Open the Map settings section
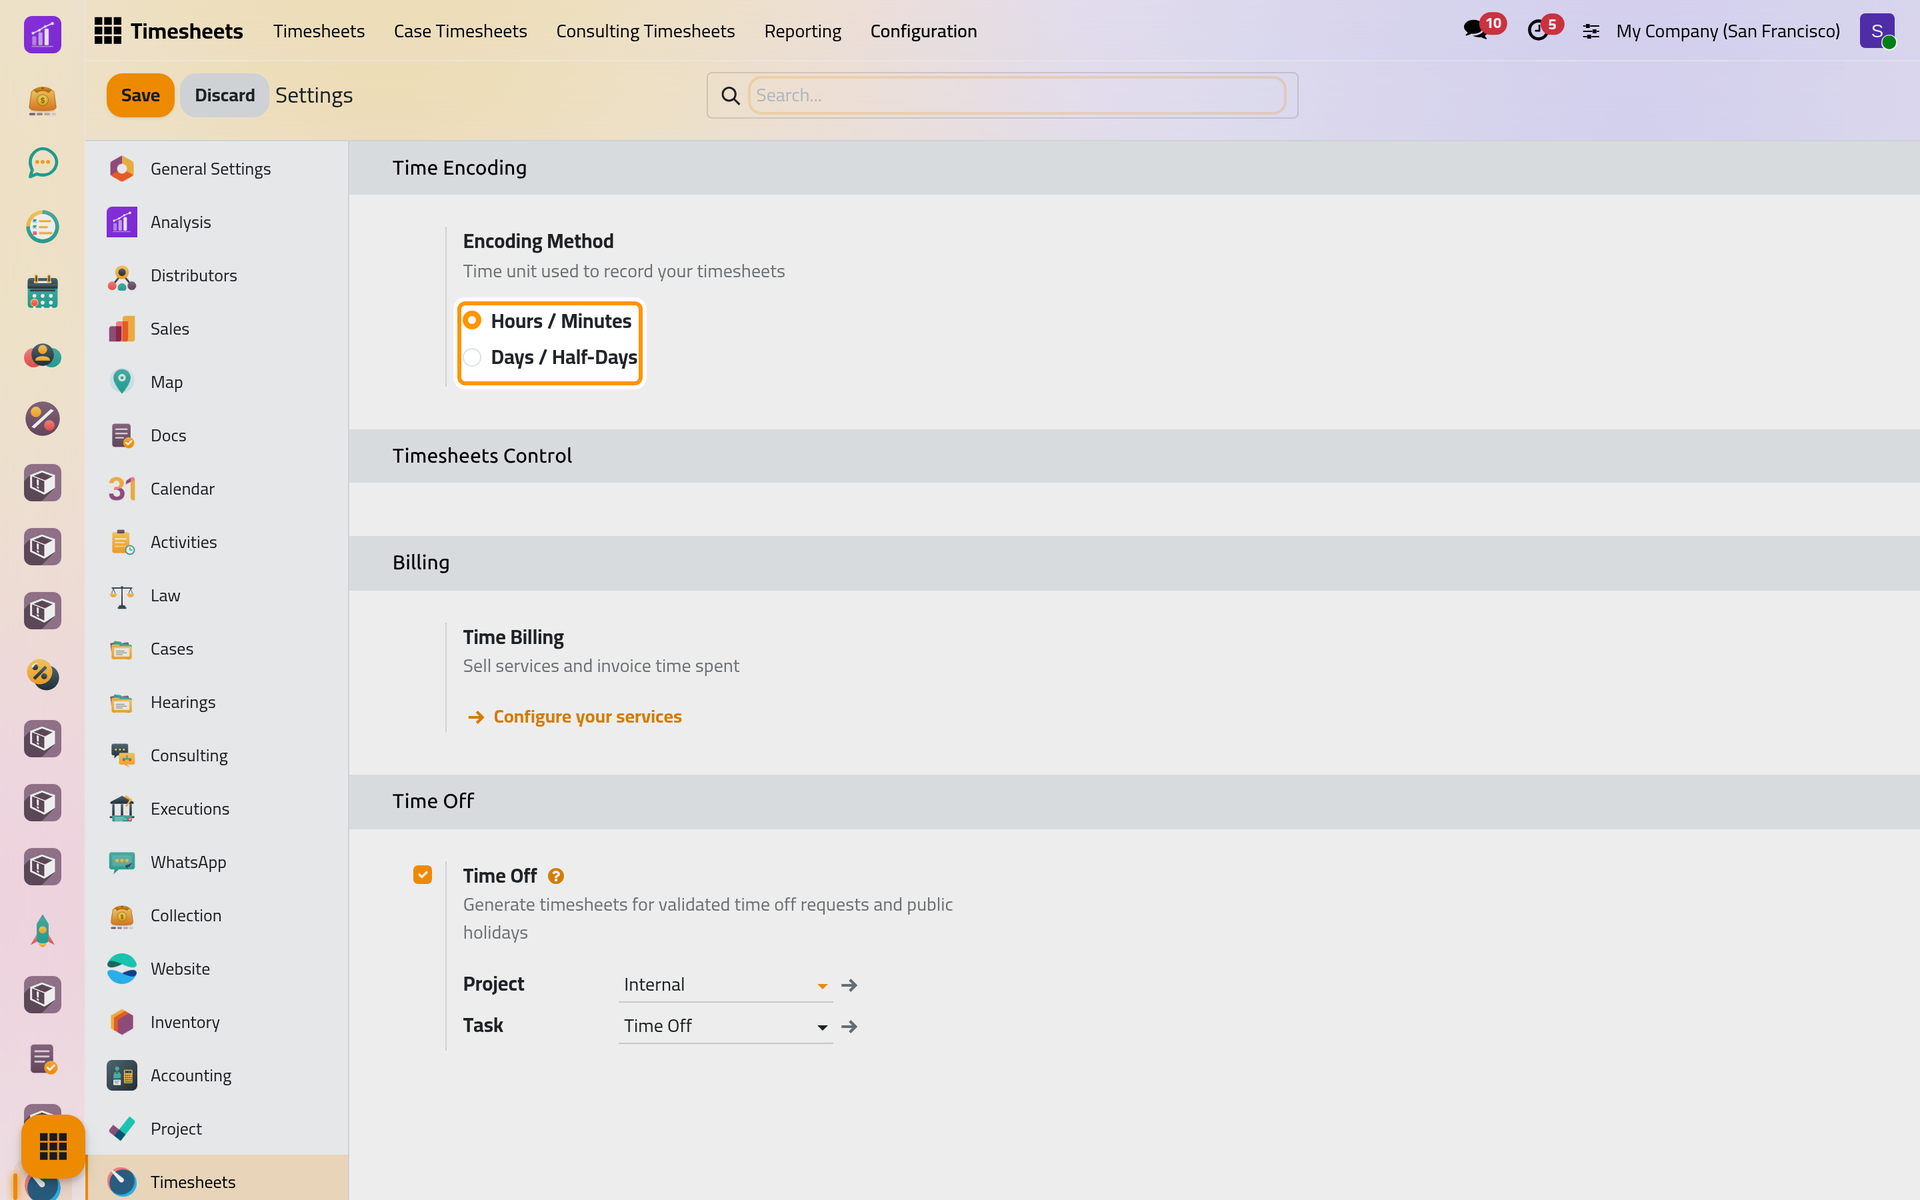Viewport: 1920px width, 1200px height. (217, 382)
